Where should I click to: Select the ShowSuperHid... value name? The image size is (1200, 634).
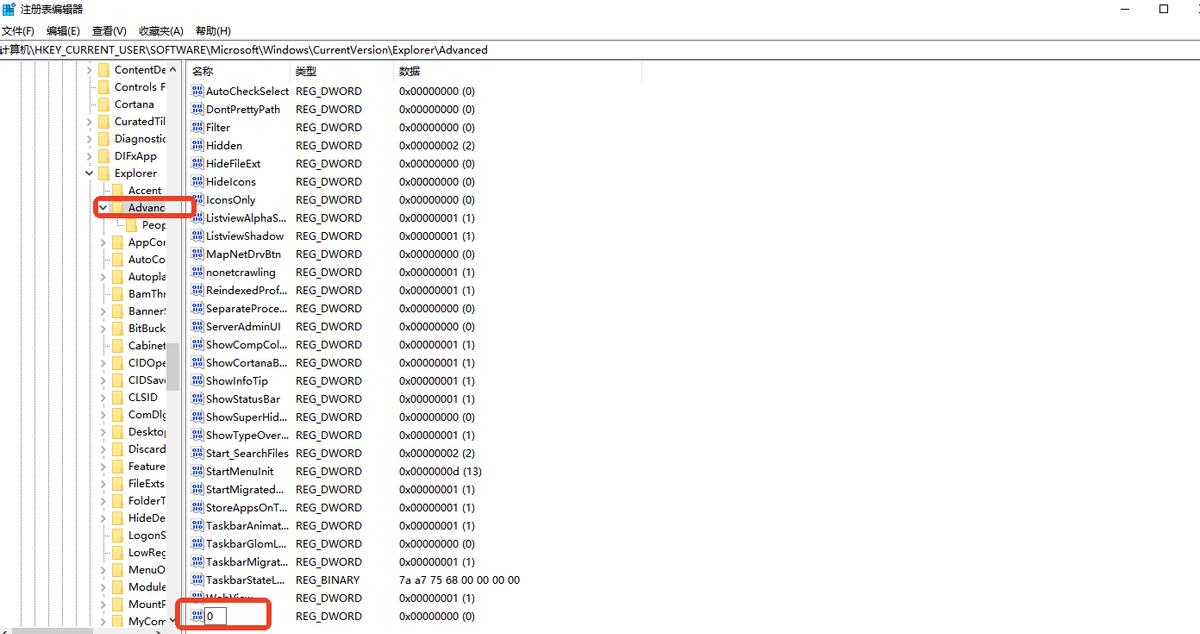point(246,417)
